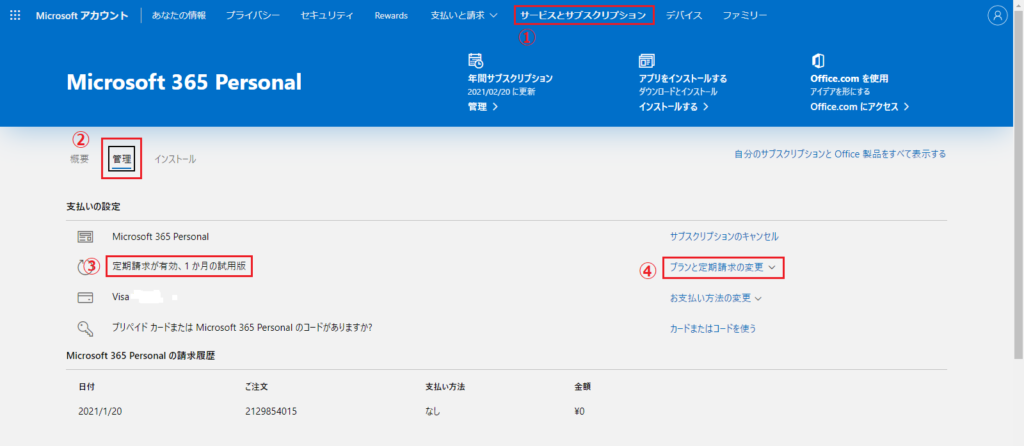
Task: Open the ファミリー menu item
Action: coord(744,16)
